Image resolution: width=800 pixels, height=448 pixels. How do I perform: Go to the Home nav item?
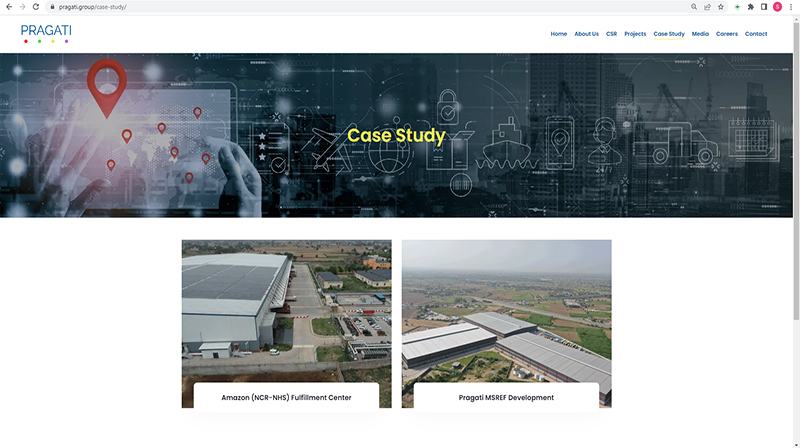pos(558,34)
